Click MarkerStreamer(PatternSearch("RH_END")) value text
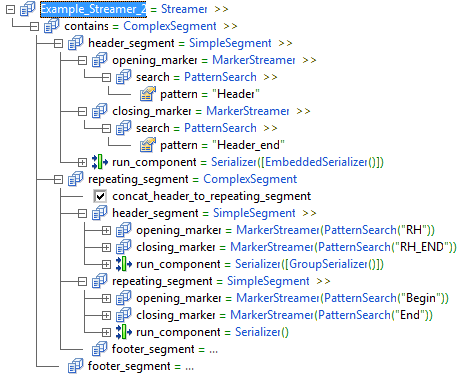The height and width of the screenshot is (376, 459). point(343,247)
